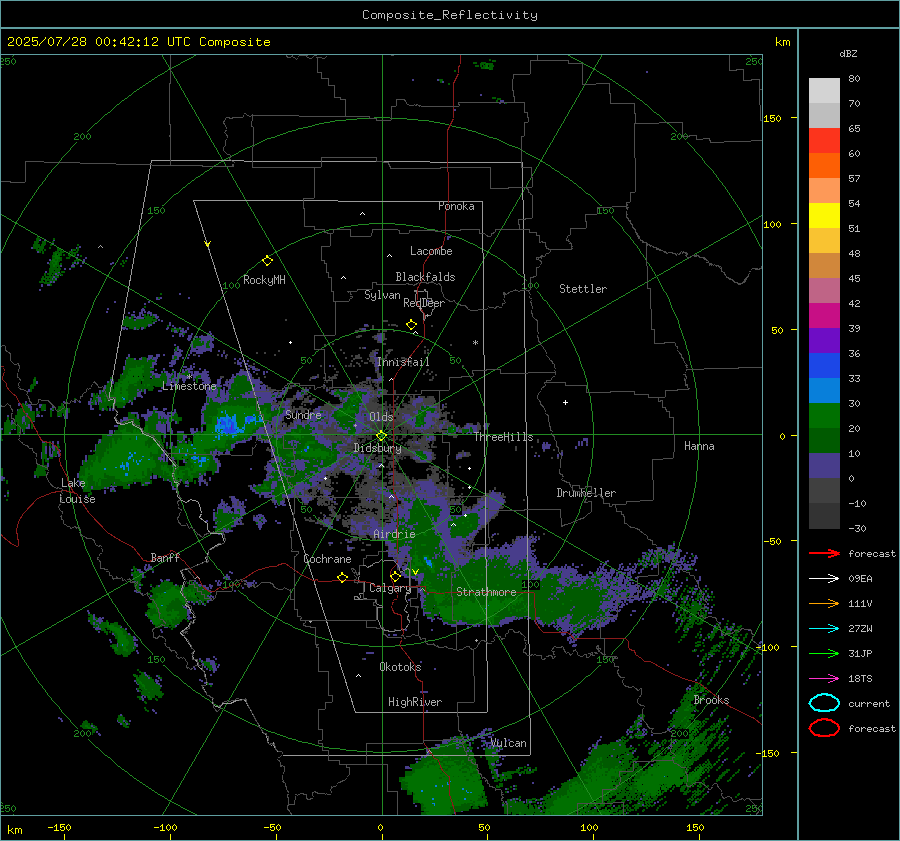Click the Sundre town label
Screen dimensions: 900x841
303,415
